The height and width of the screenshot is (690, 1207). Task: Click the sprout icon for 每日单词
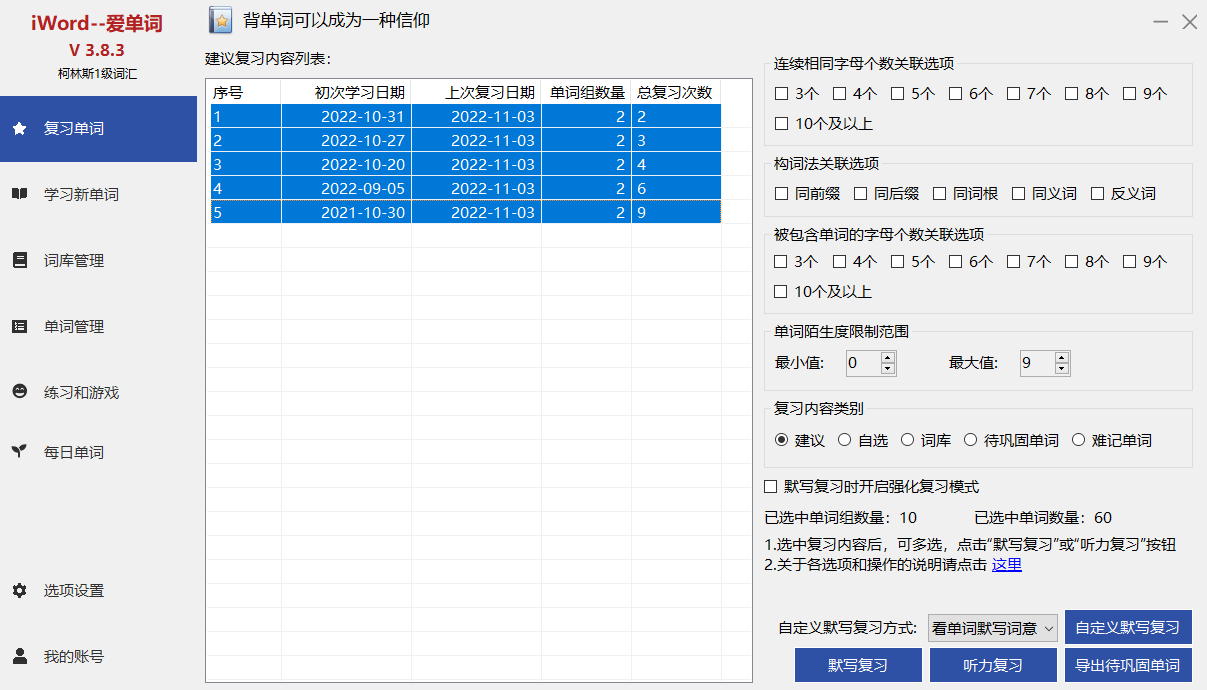[x=19, y=452]
